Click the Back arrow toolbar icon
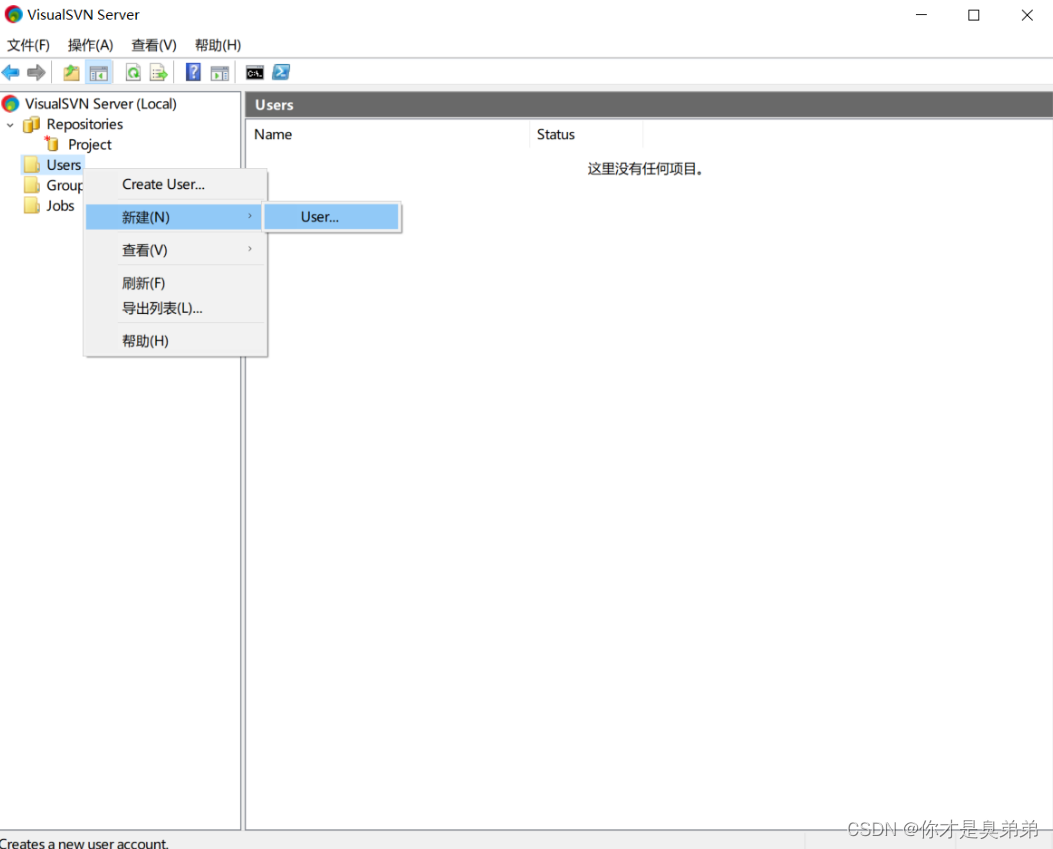The width and height of the screenshot is (1053, 849). (x=11, y=73)
